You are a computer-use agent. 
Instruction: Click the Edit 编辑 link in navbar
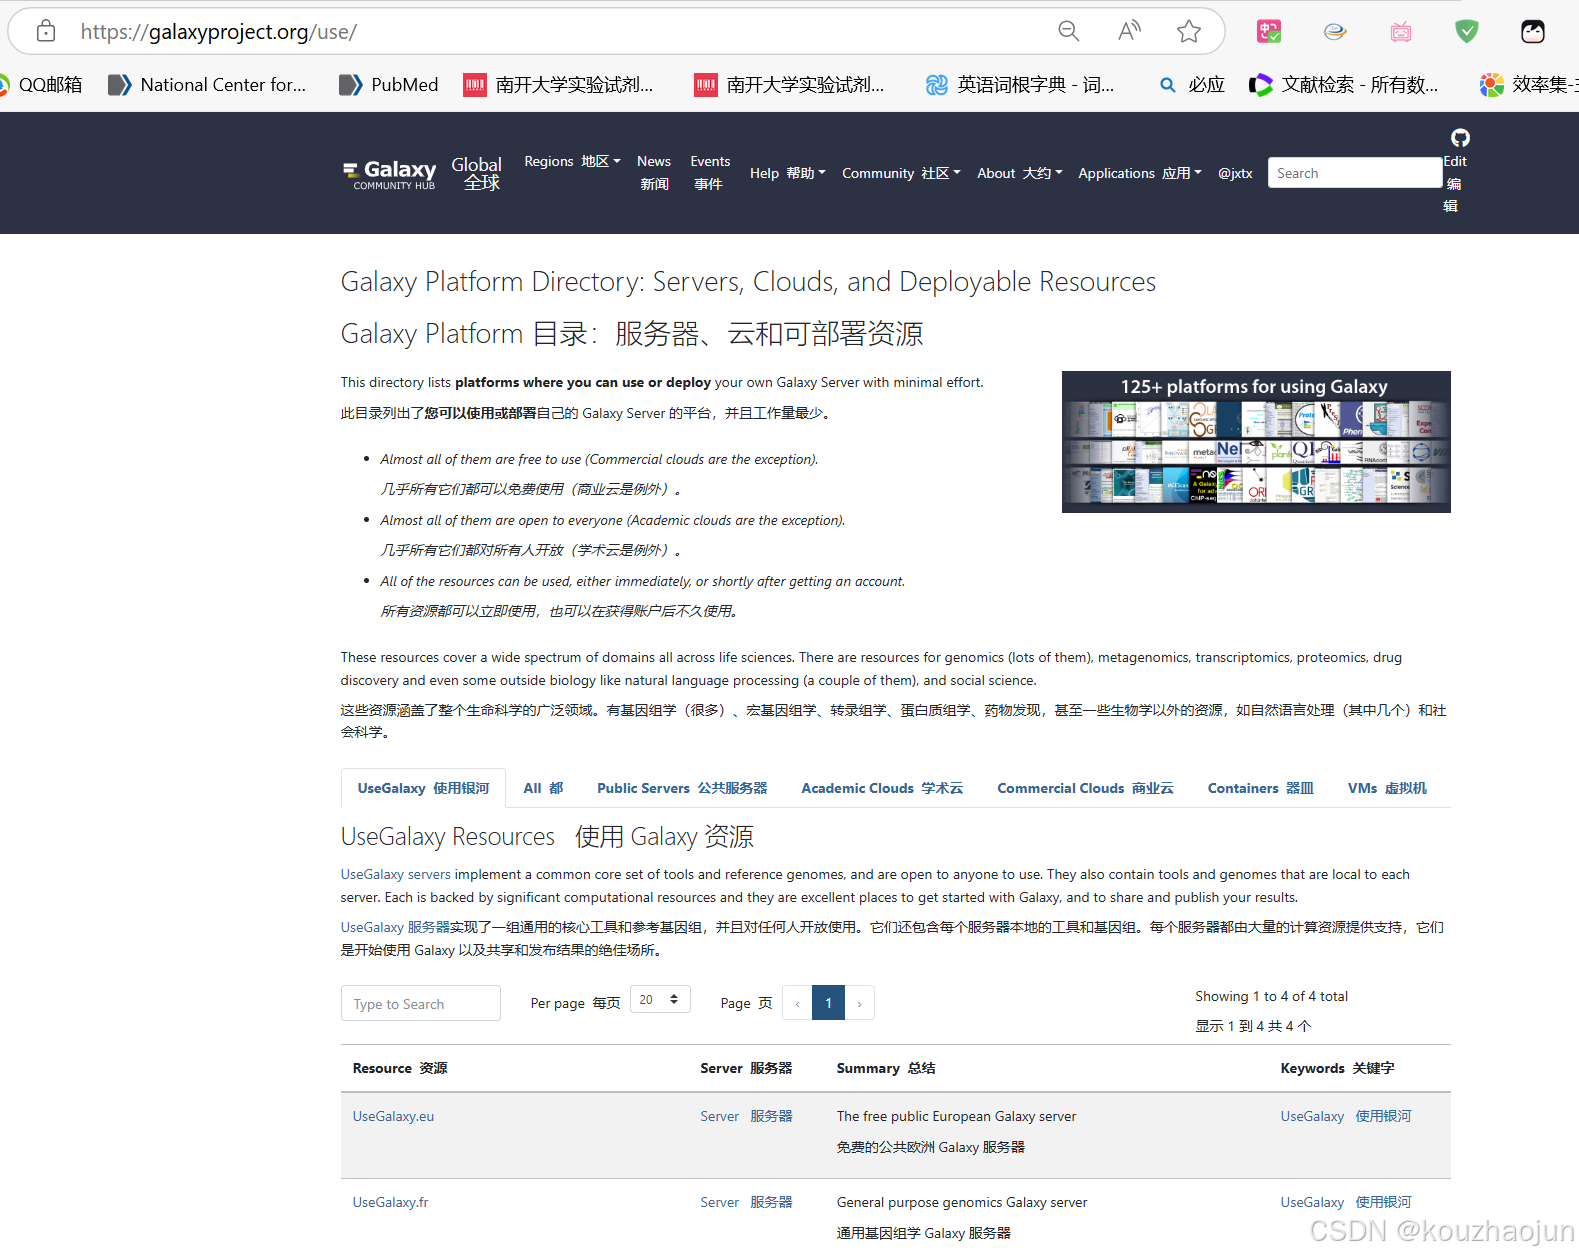click(1454, 183)
